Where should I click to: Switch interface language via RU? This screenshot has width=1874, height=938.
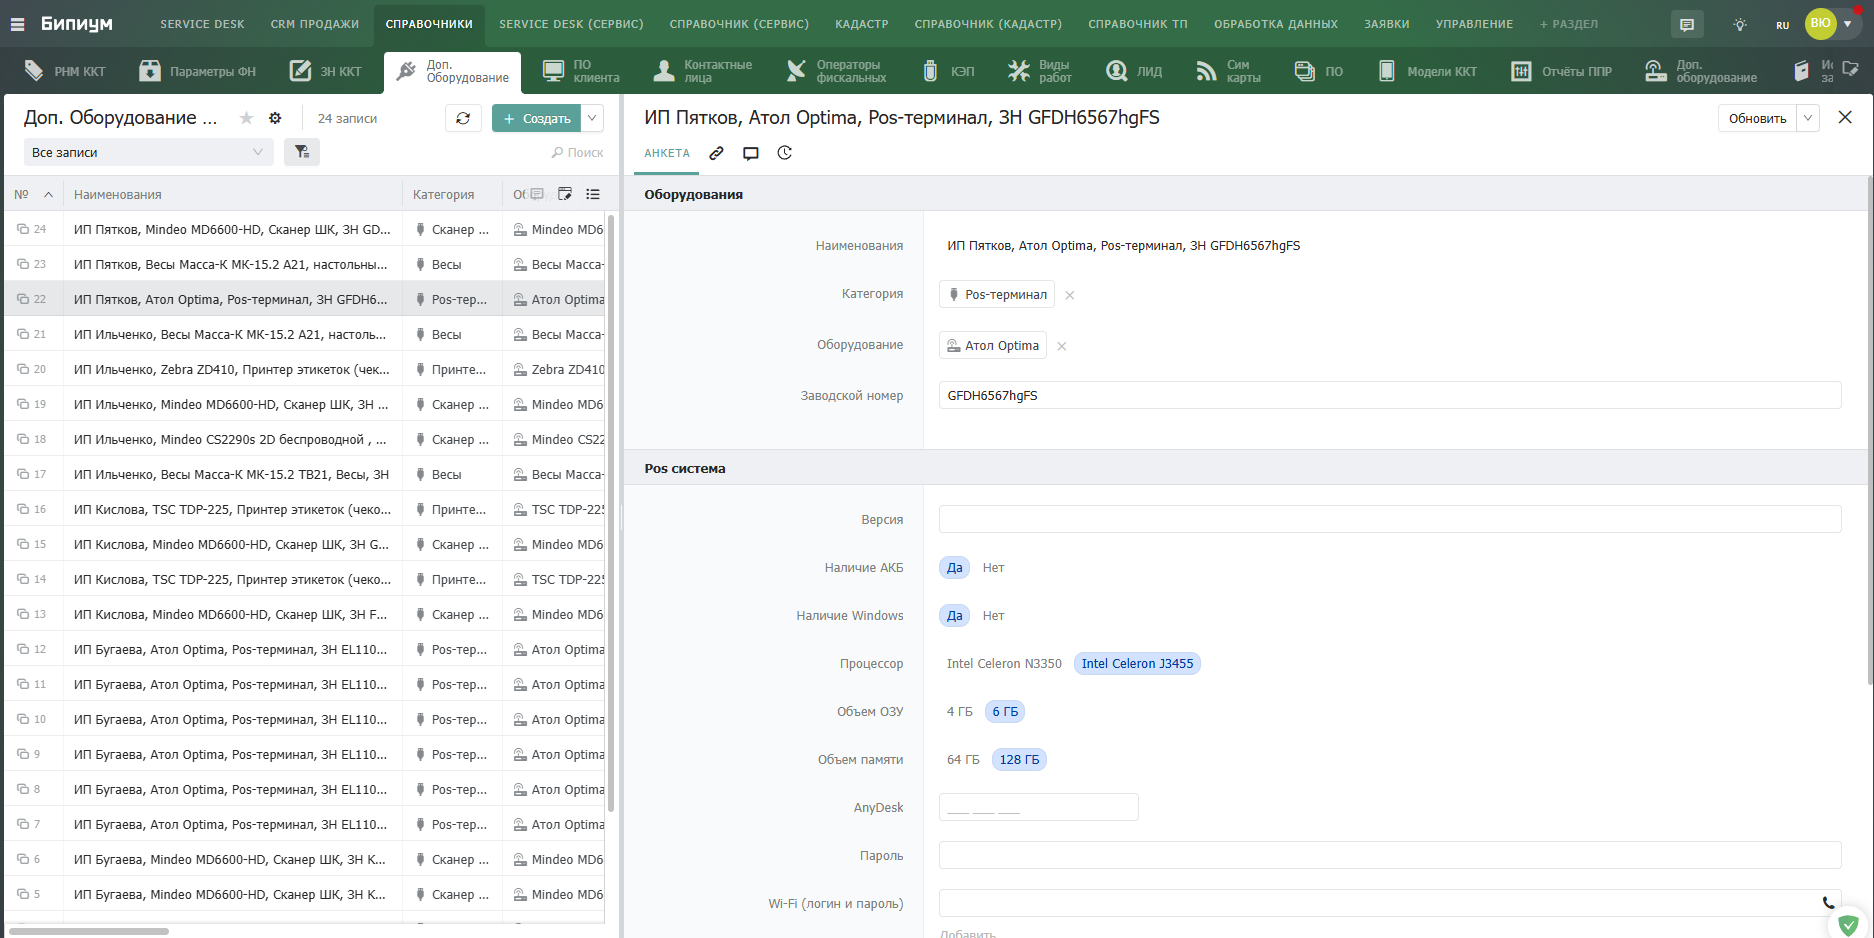[x=1783, y=25]
